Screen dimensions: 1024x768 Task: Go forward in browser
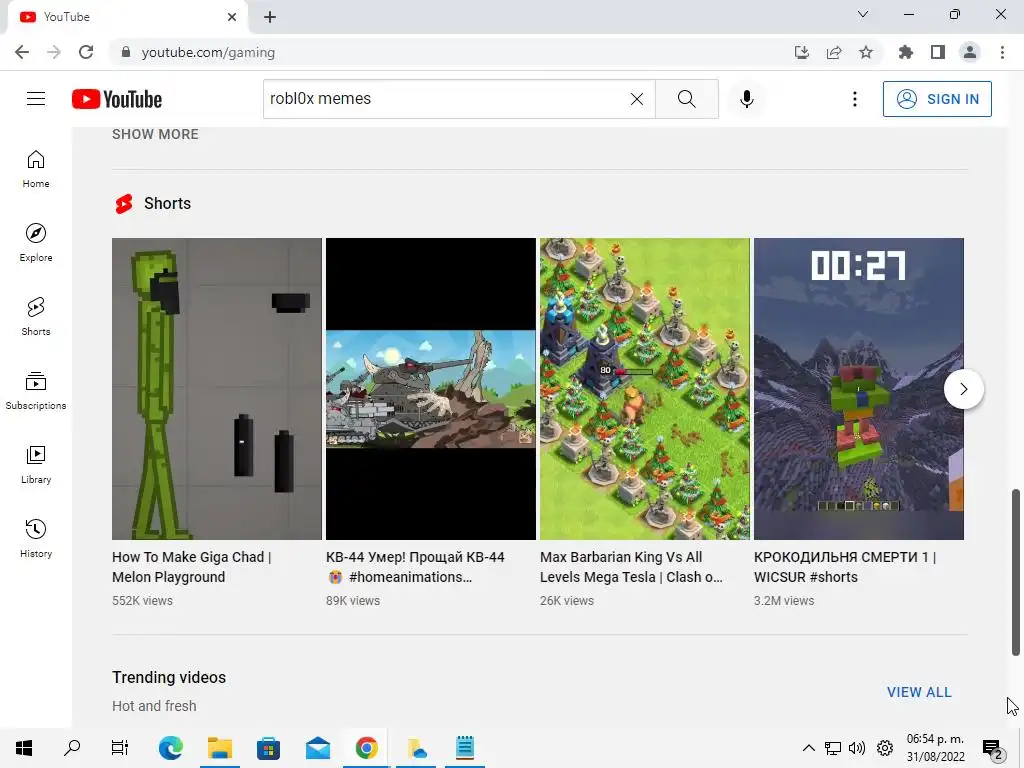54,52
